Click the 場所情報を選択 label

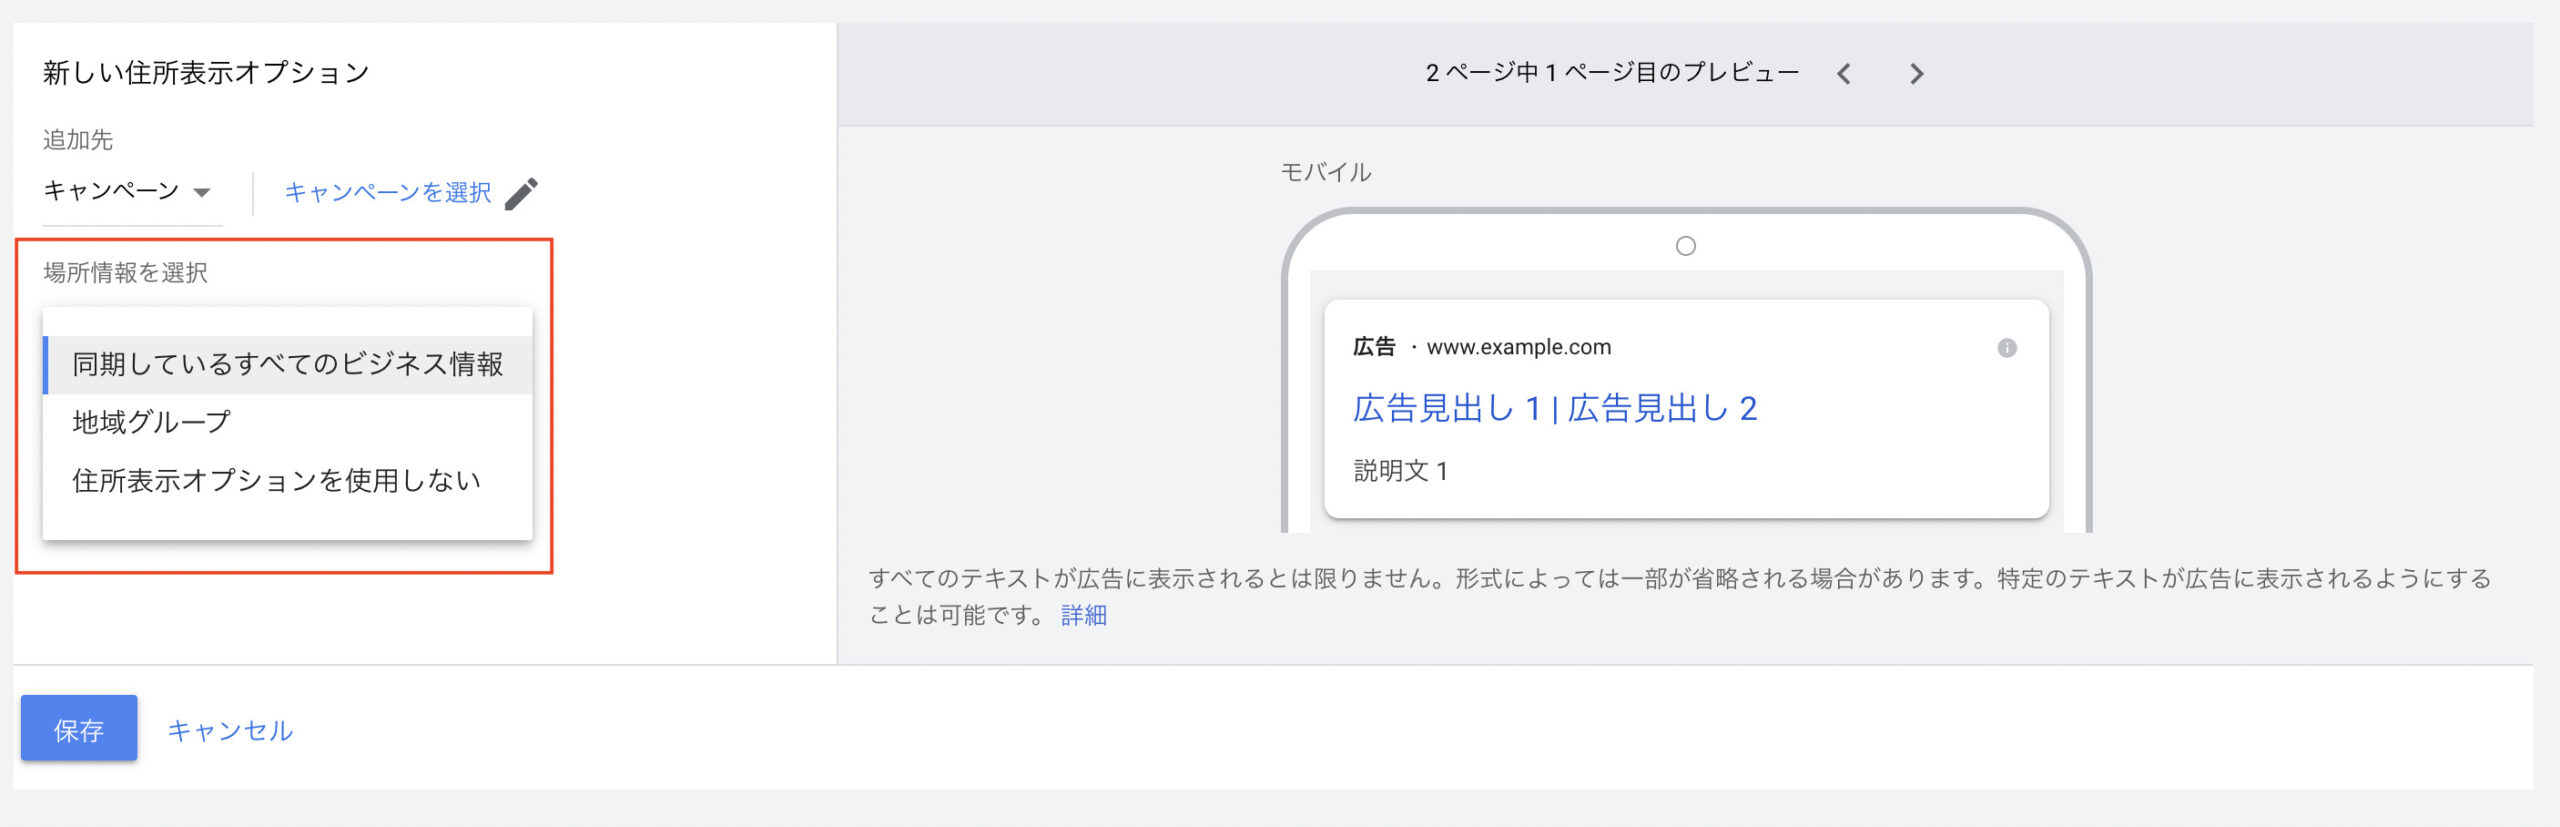[125, 273]
